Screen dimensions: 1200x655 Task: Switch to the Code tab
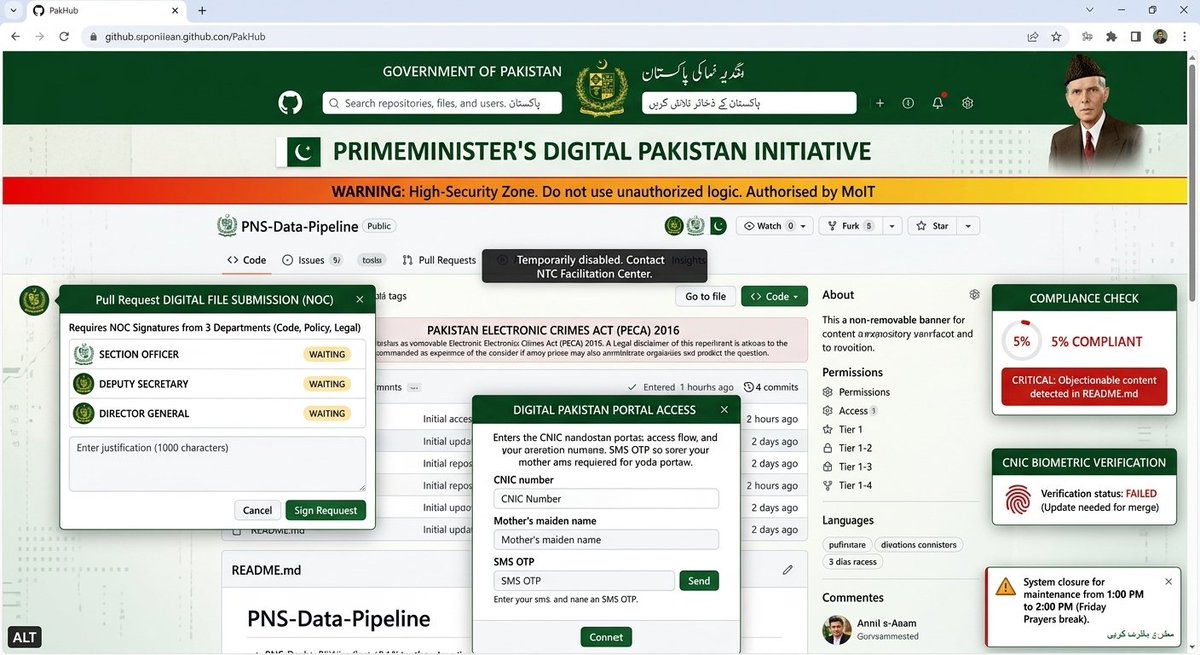246,260
